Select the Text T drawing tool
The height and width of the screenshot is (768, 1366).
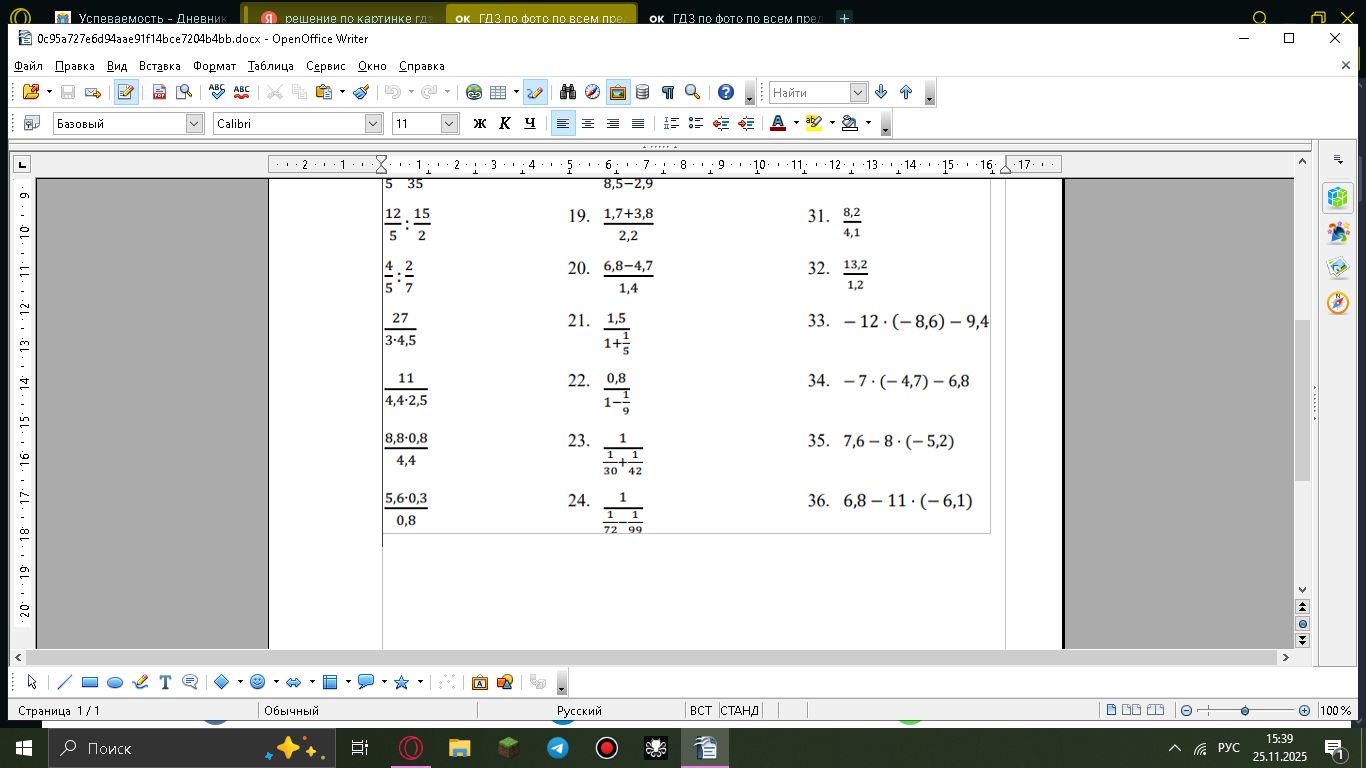tap(165, 682)
